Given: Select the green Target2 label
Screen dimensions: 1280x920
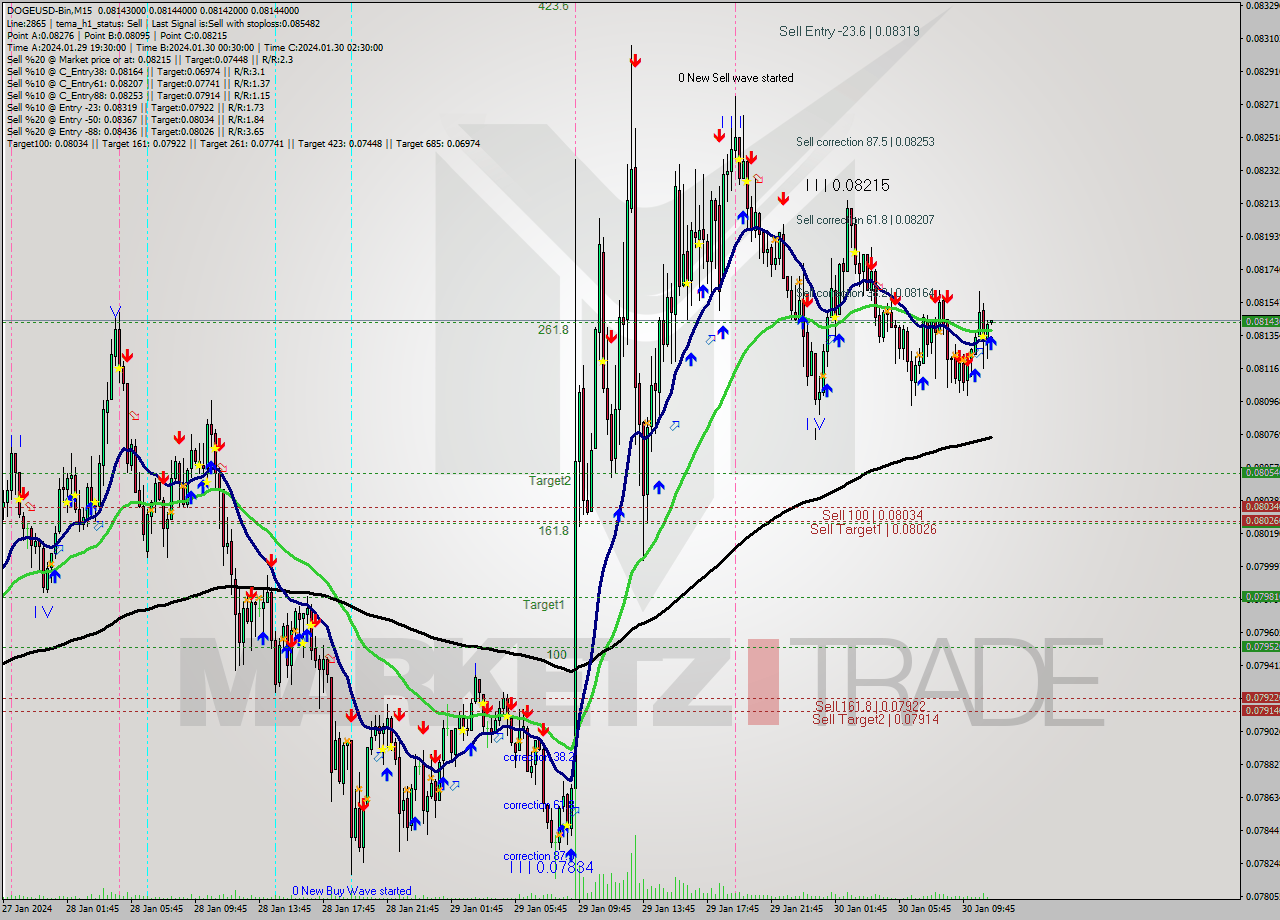Looking at the screenshot, I should (x=550, y=481).
